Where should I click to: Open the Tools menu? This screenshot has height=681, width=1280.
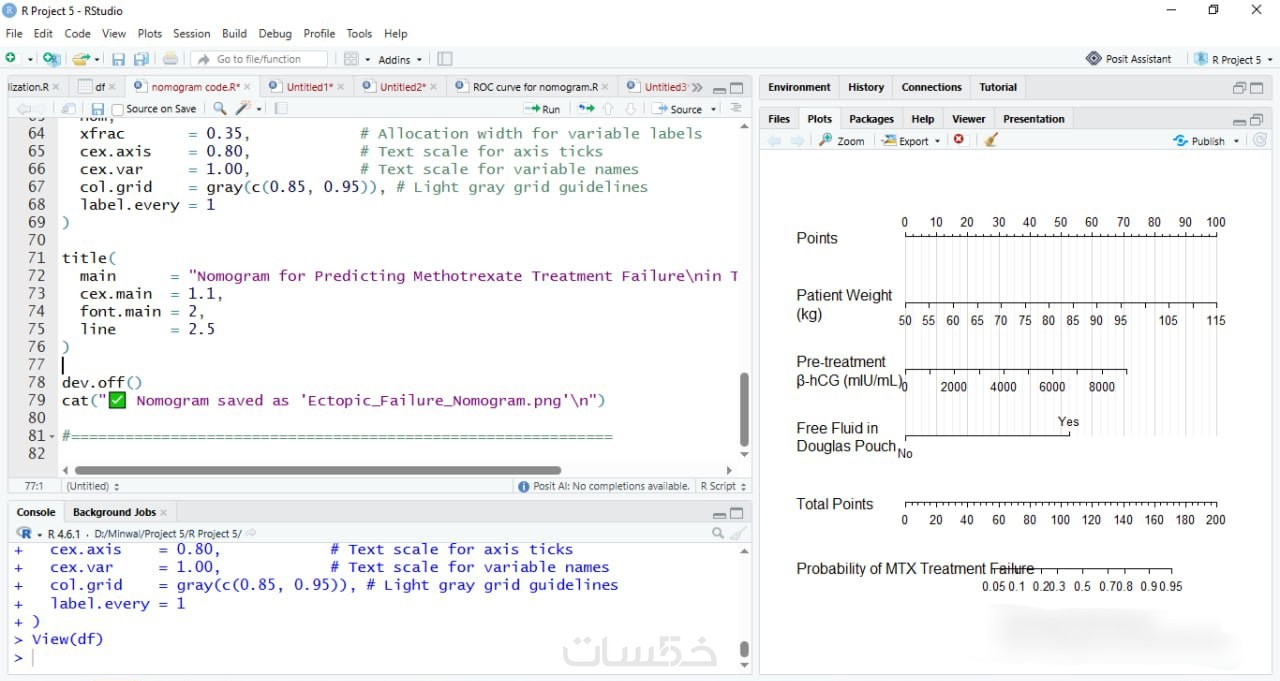(359, 33)
